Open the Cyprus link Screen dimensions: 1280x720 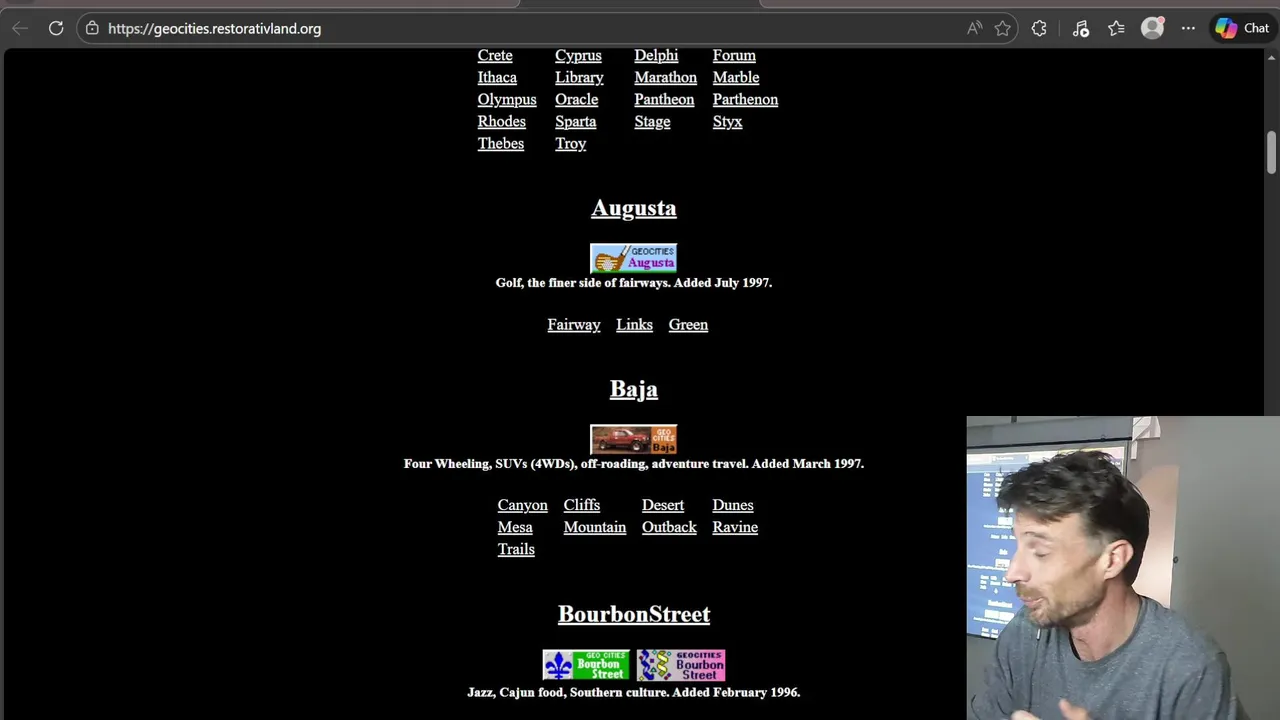click(578, 55)
